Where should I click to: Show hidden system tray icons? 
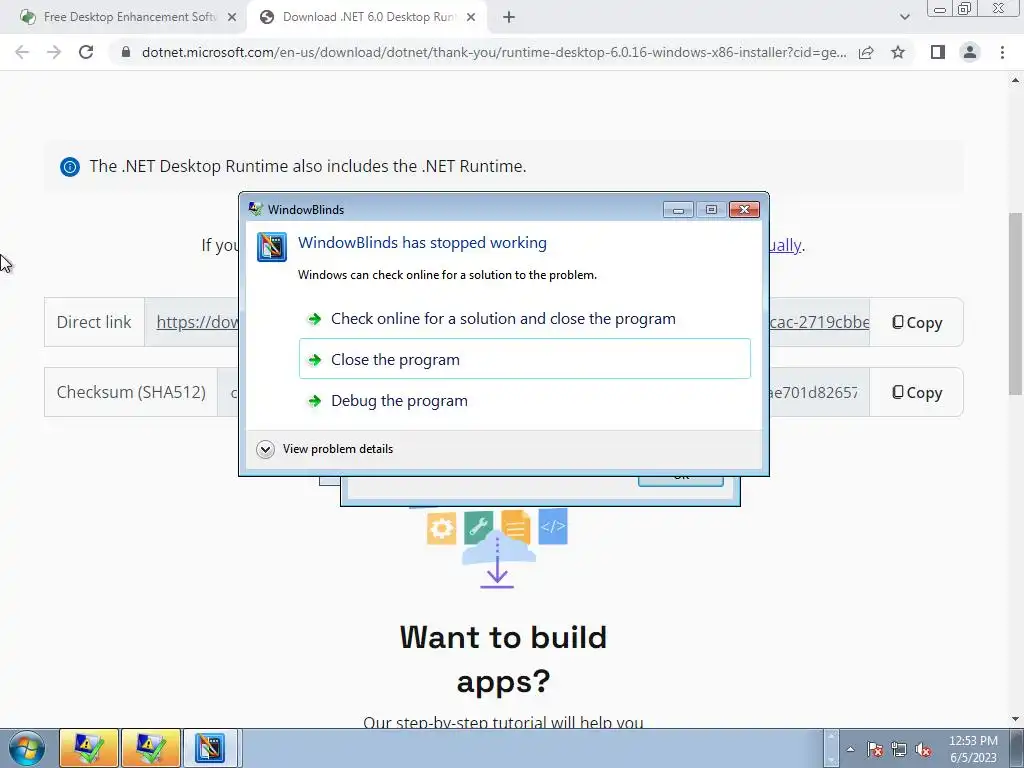pos(850,749)
